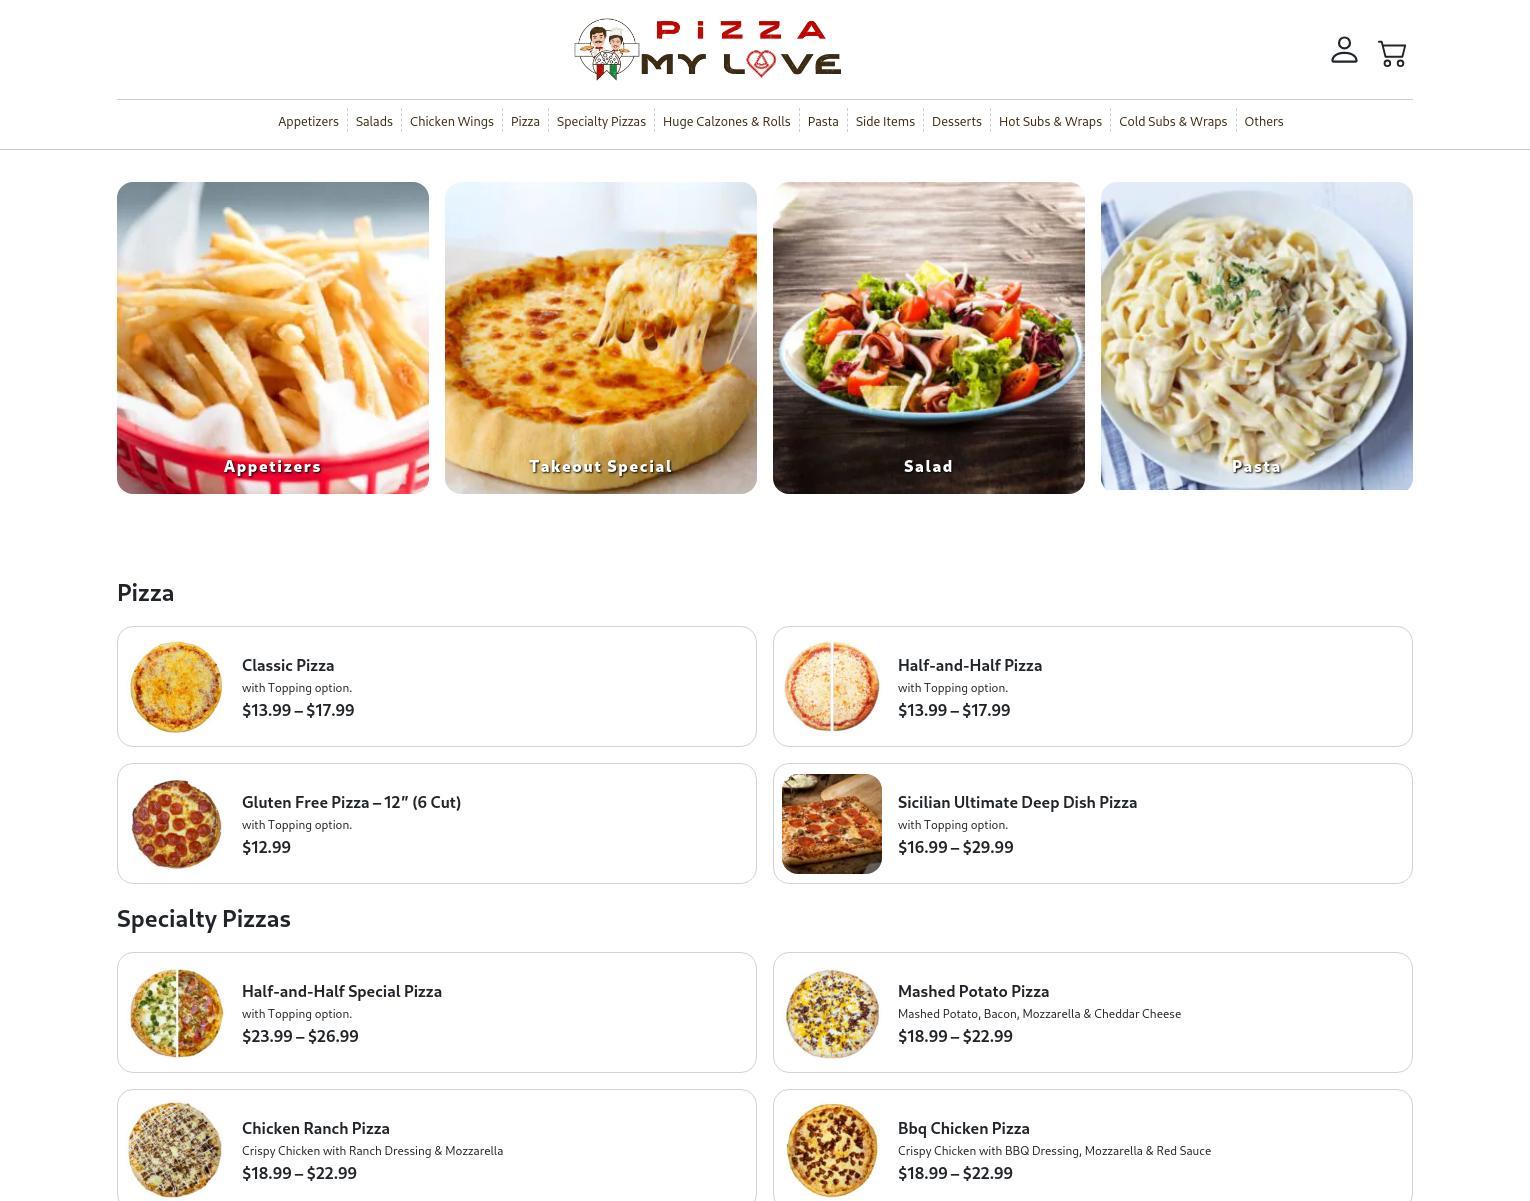
Task: Open the shopping cart icon
Action: click(1392, 54)
